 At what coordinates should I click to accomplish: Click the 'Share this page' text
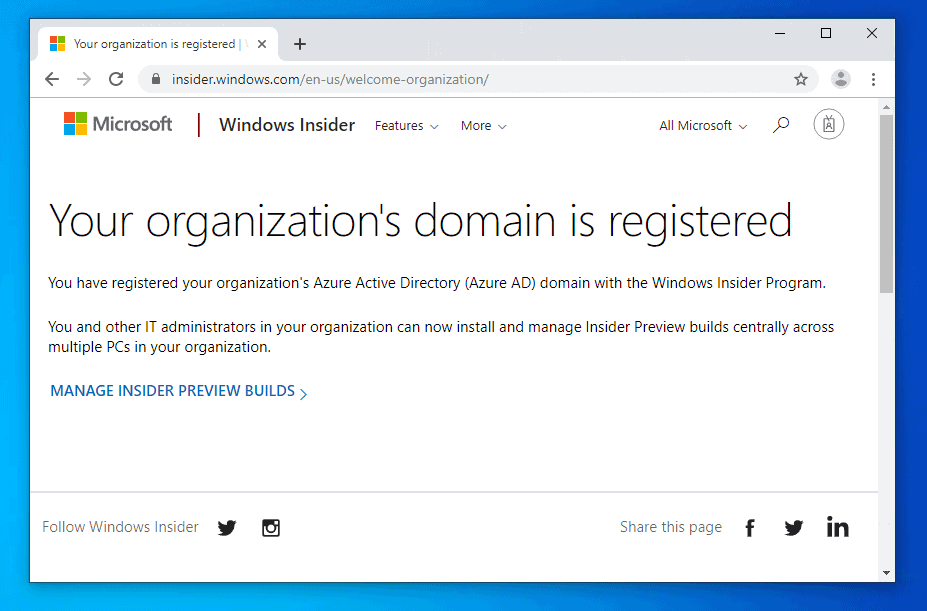[x=671, y=527]
